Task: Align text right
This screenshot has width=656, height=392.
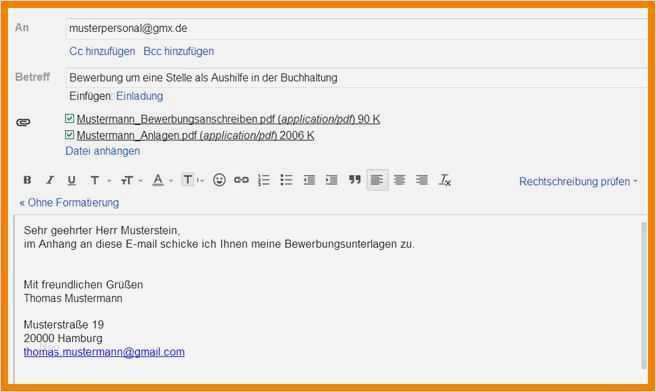Action: coord(422,180)
